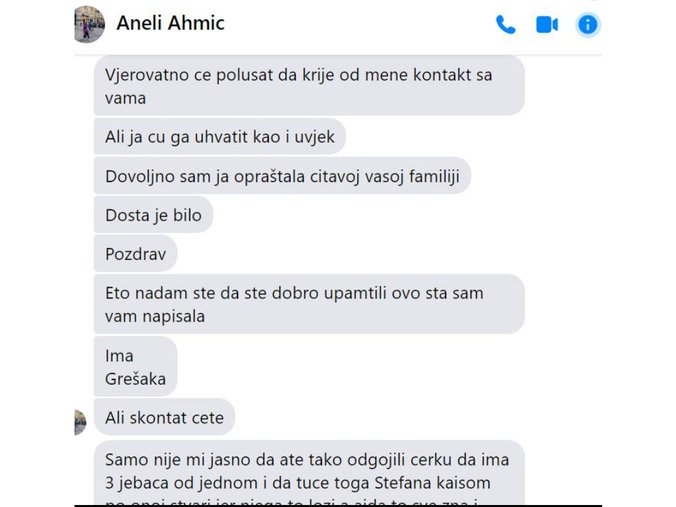Click small sender avatar beside 'Ali skontat cete'
676x507 pixels.
[80, 422]
